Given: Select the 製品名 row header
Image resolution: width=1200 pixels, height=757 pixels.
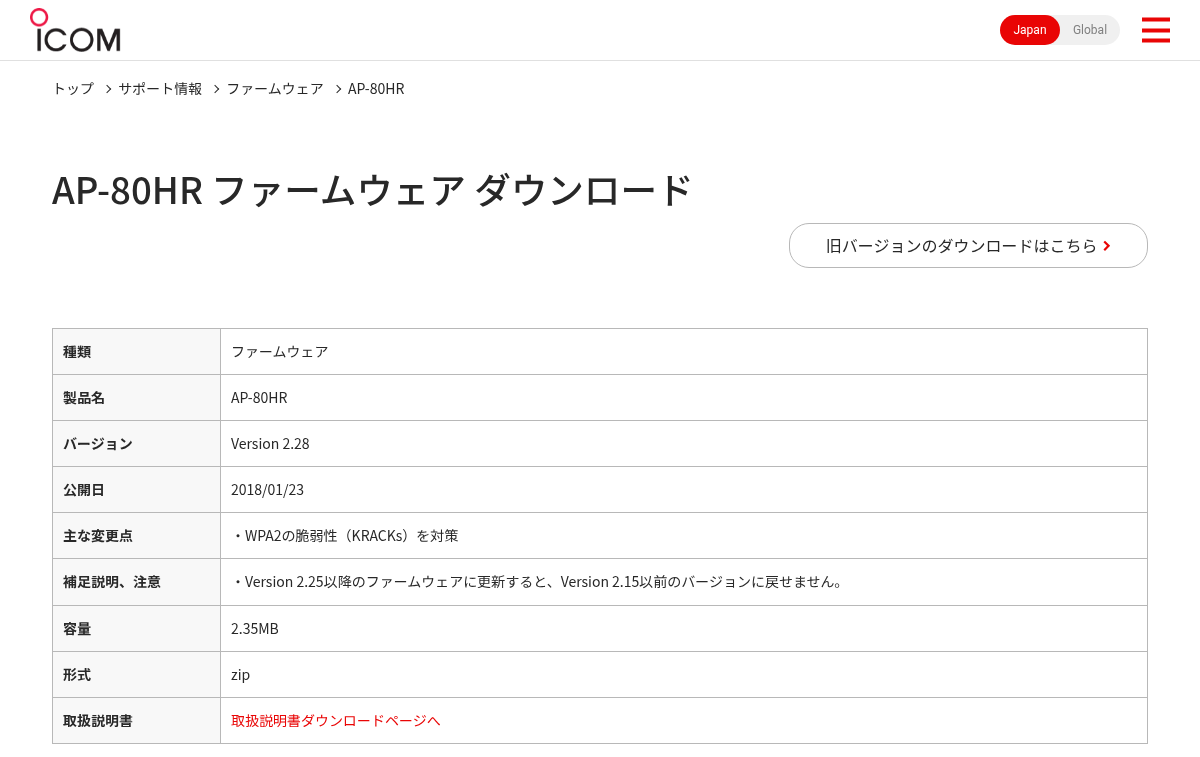Looking at the screenshot, I should (x=136, y=397).
